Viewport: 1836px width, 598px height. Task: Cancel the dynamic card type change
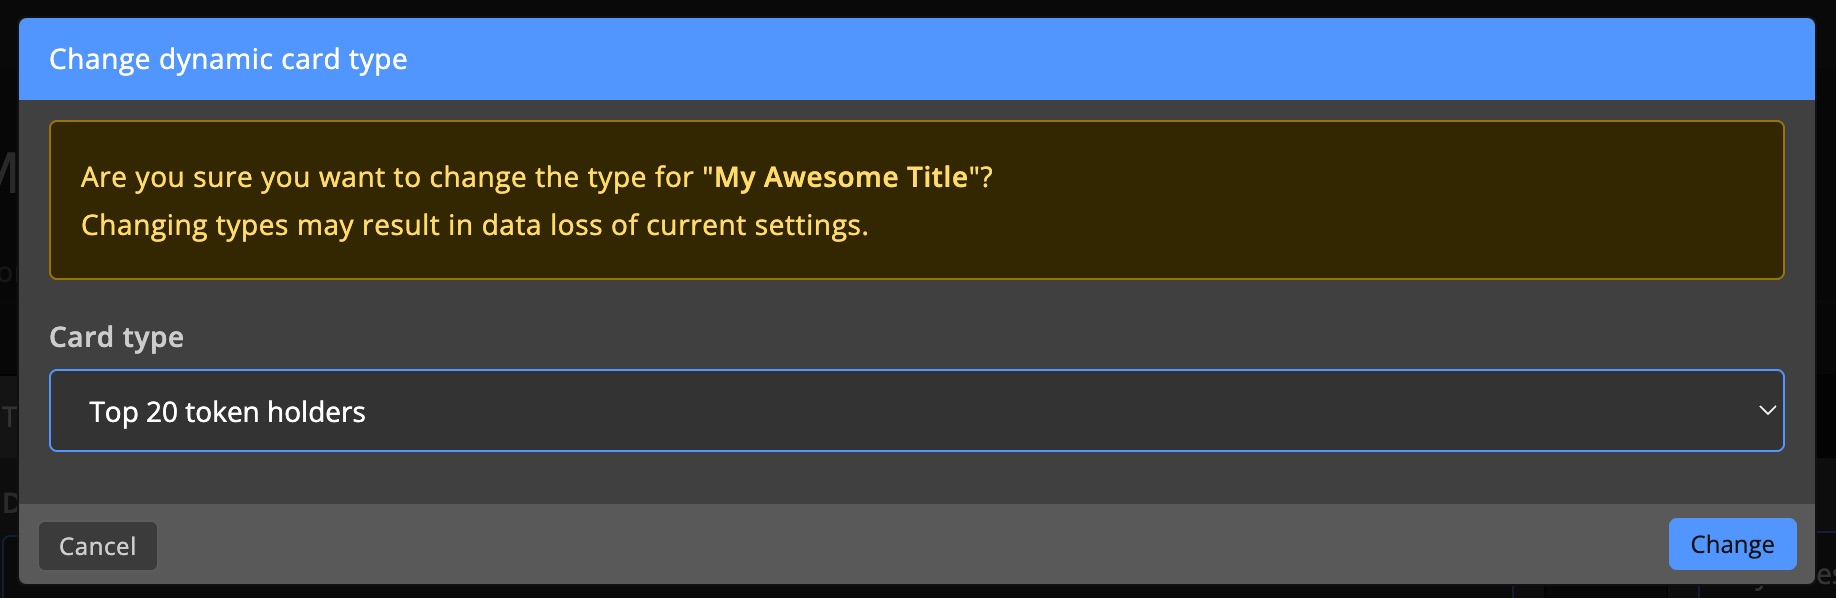coord(97,546)
